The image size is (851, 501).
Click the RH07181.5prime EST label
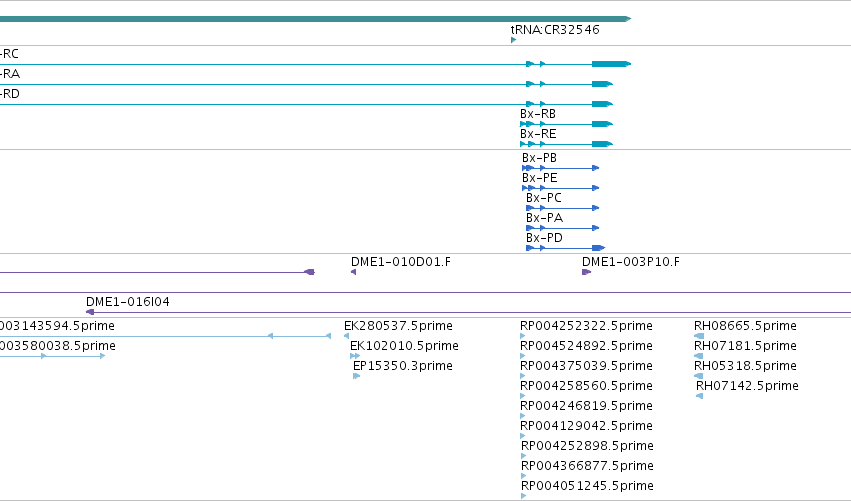(x=745, y=346)
